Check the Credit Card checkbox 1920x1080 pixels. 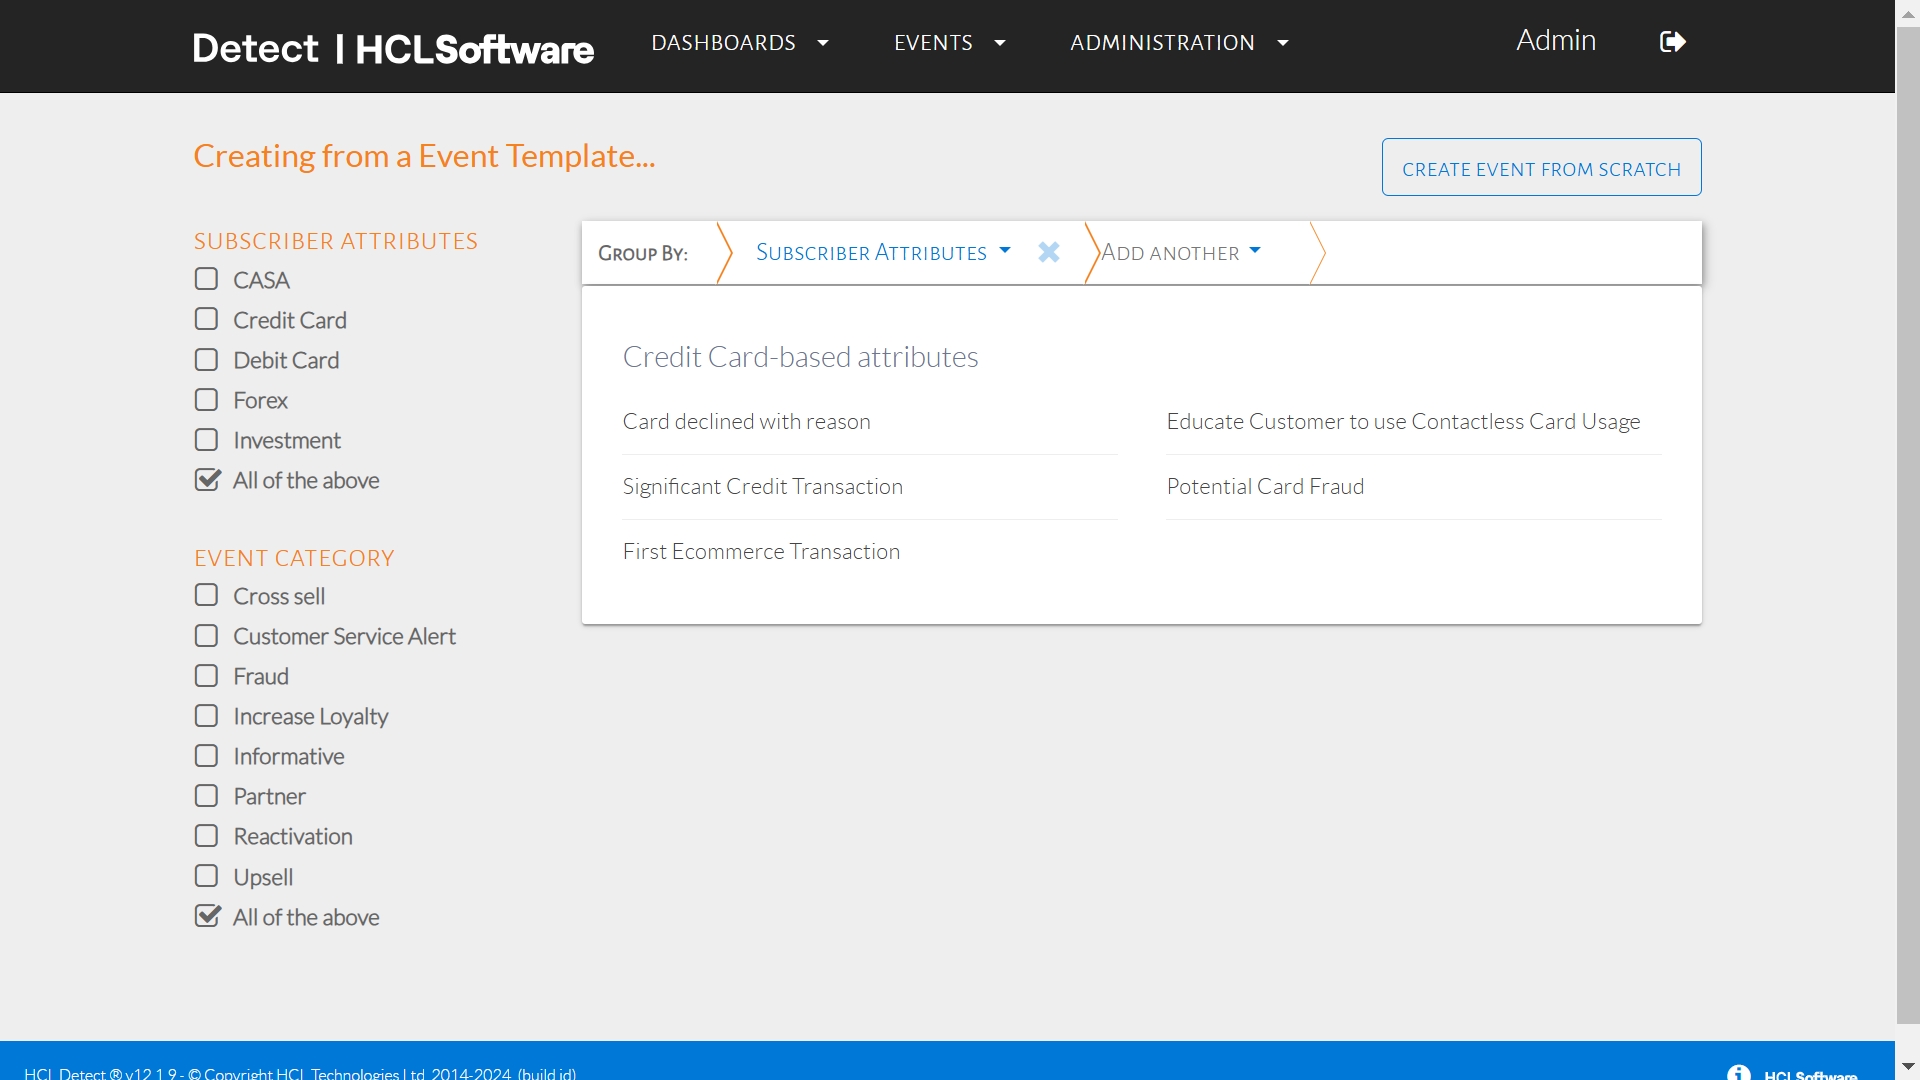tap(206, 320)
